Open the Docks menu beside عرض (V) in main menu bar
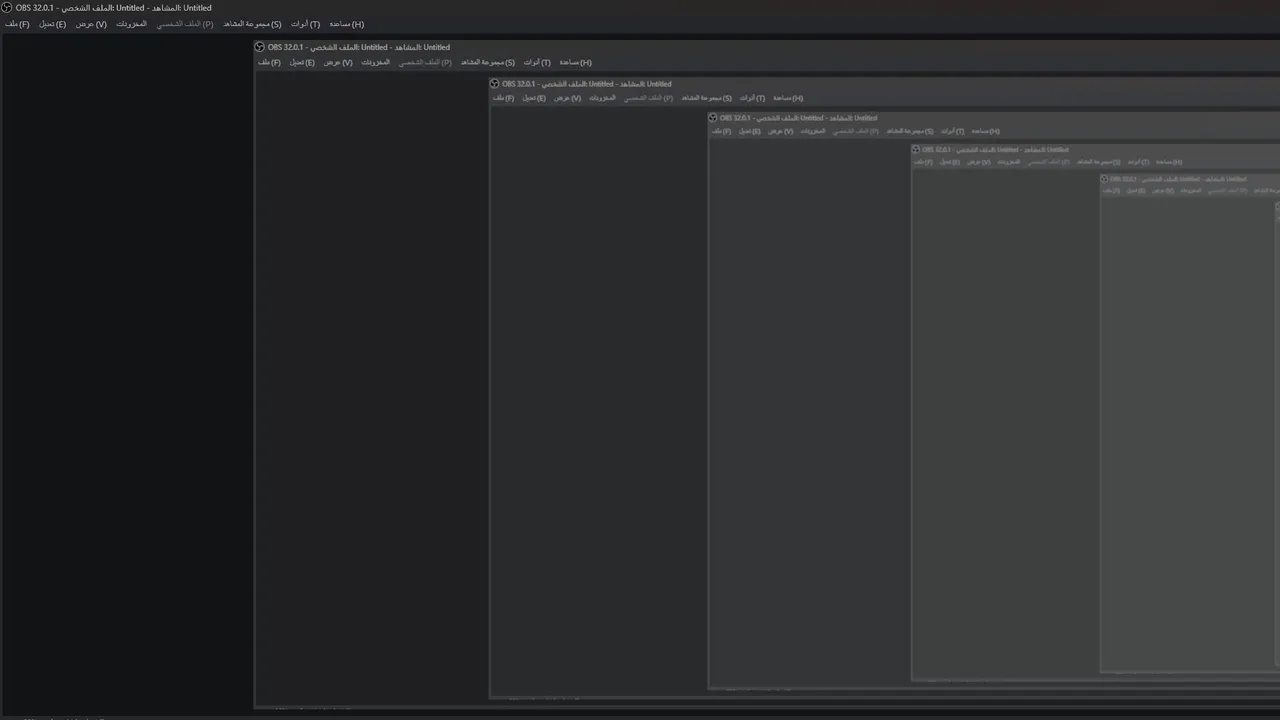 [131, 24]
